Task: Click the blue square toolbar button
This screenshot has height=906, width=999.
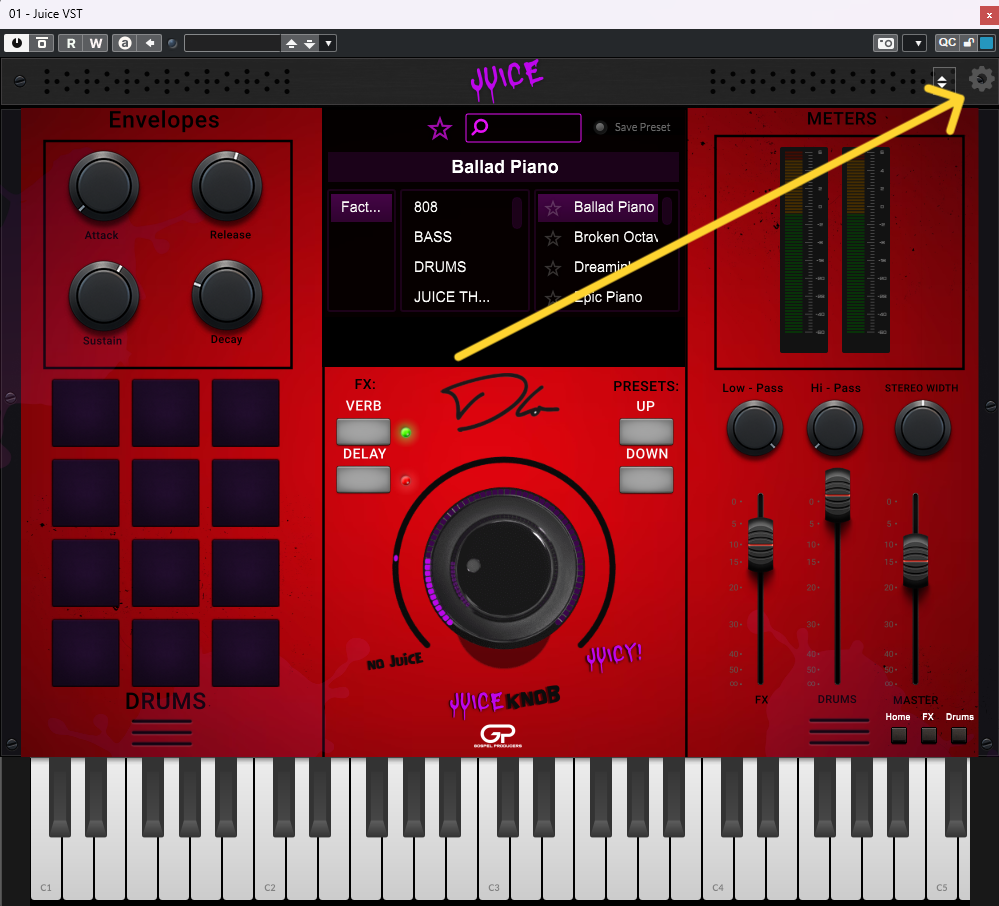Action: [986, 43]
